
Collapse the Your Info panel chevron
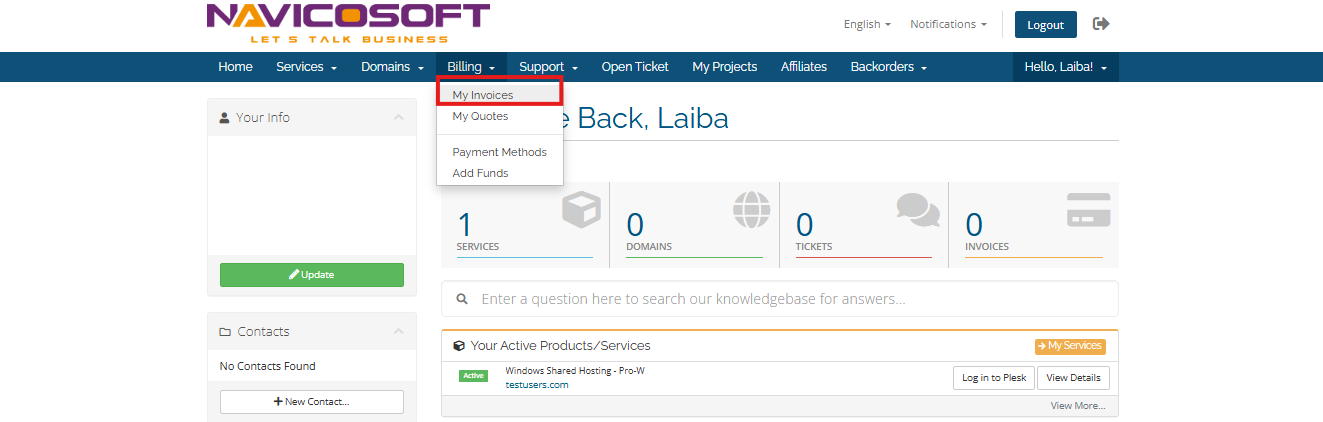[399, 118]
